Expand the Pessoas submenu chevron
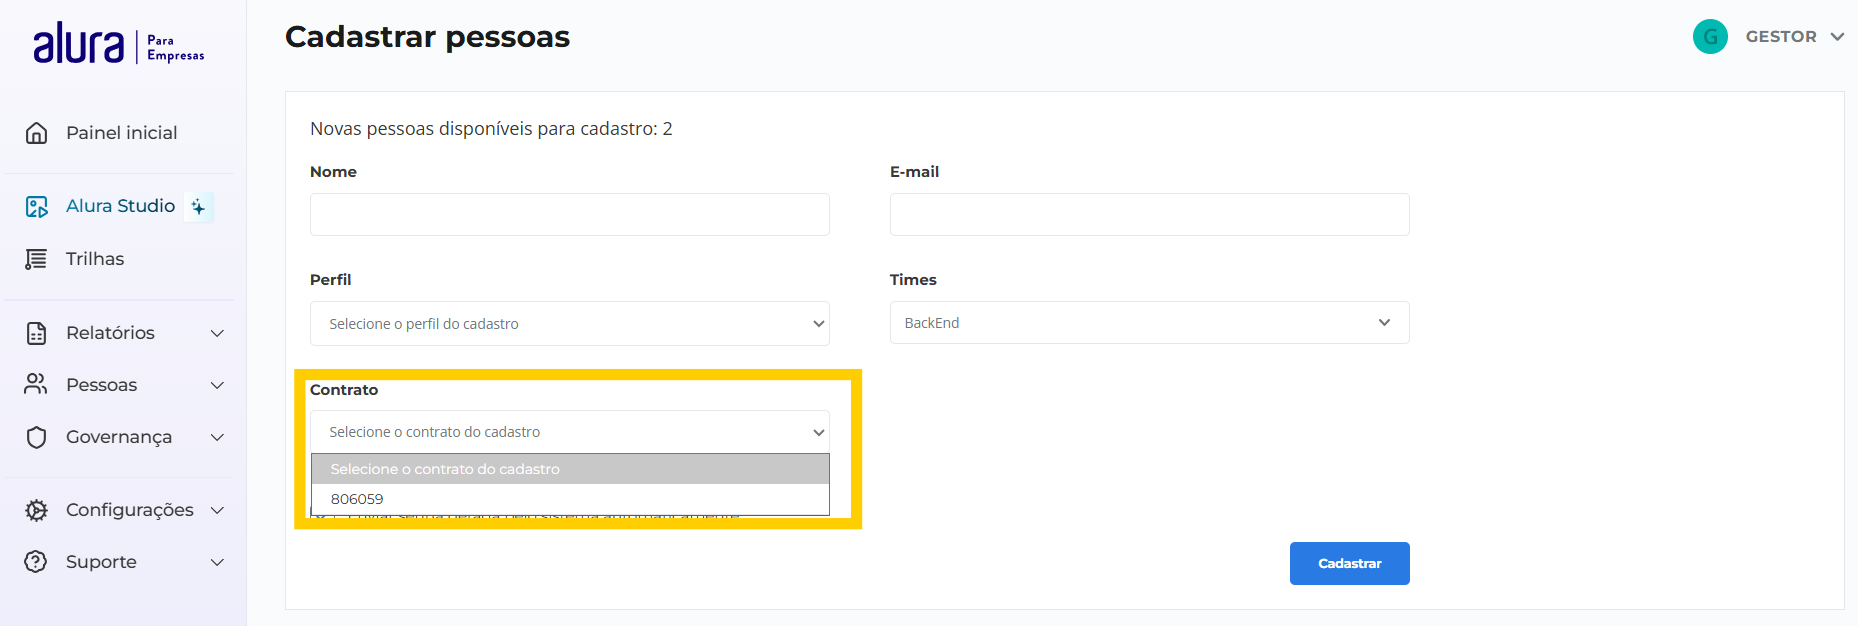The height and width of the screenshot is (626, 1858). click(x=217, y=385)
